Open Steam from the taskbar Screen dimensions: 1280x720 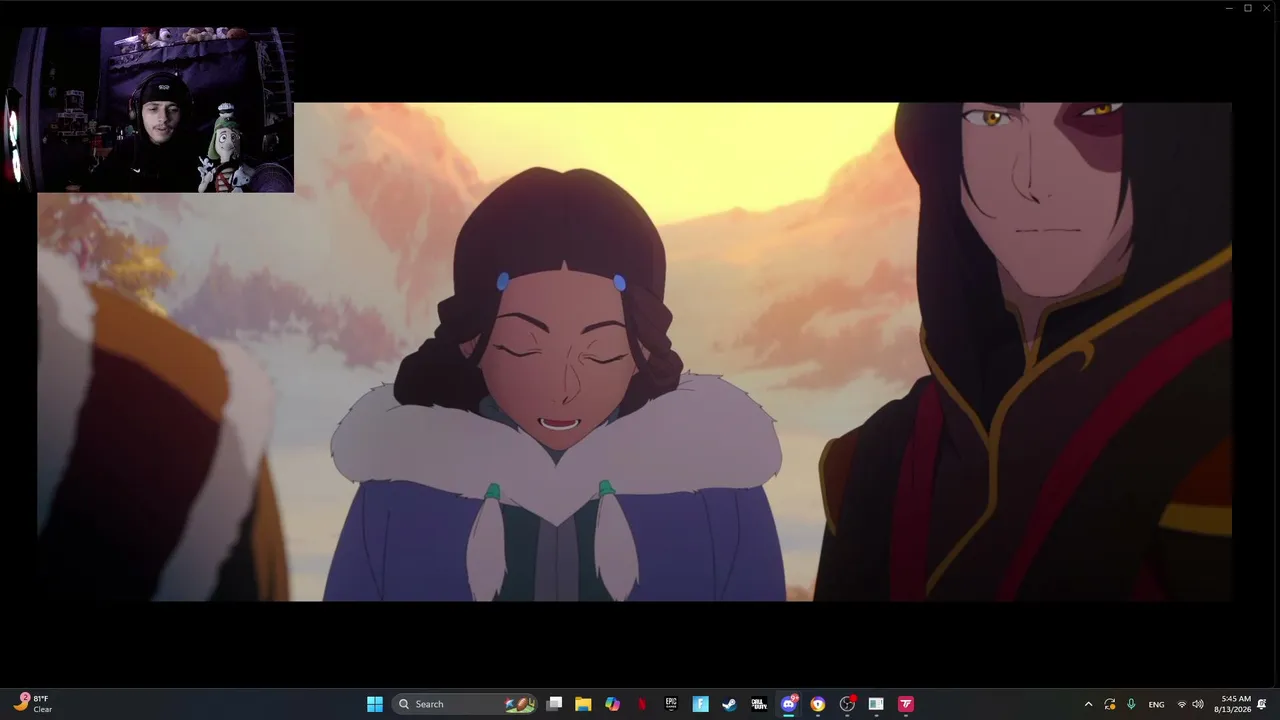pos(730,704)
